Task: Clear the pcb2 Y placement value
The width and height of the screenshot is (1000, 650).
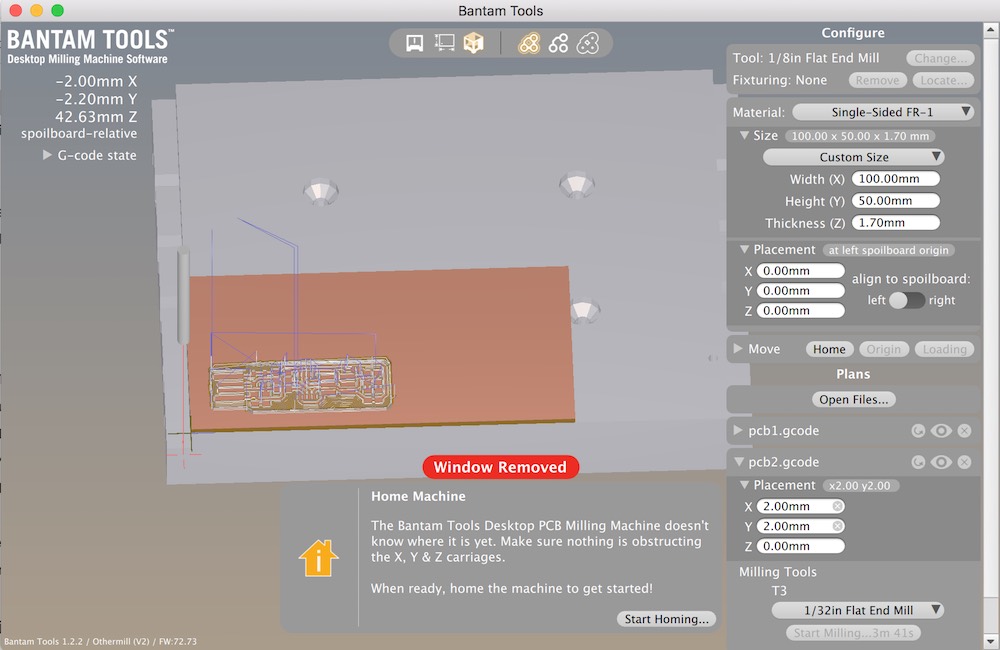Action: pyautogui.click(x=837, y=526)
